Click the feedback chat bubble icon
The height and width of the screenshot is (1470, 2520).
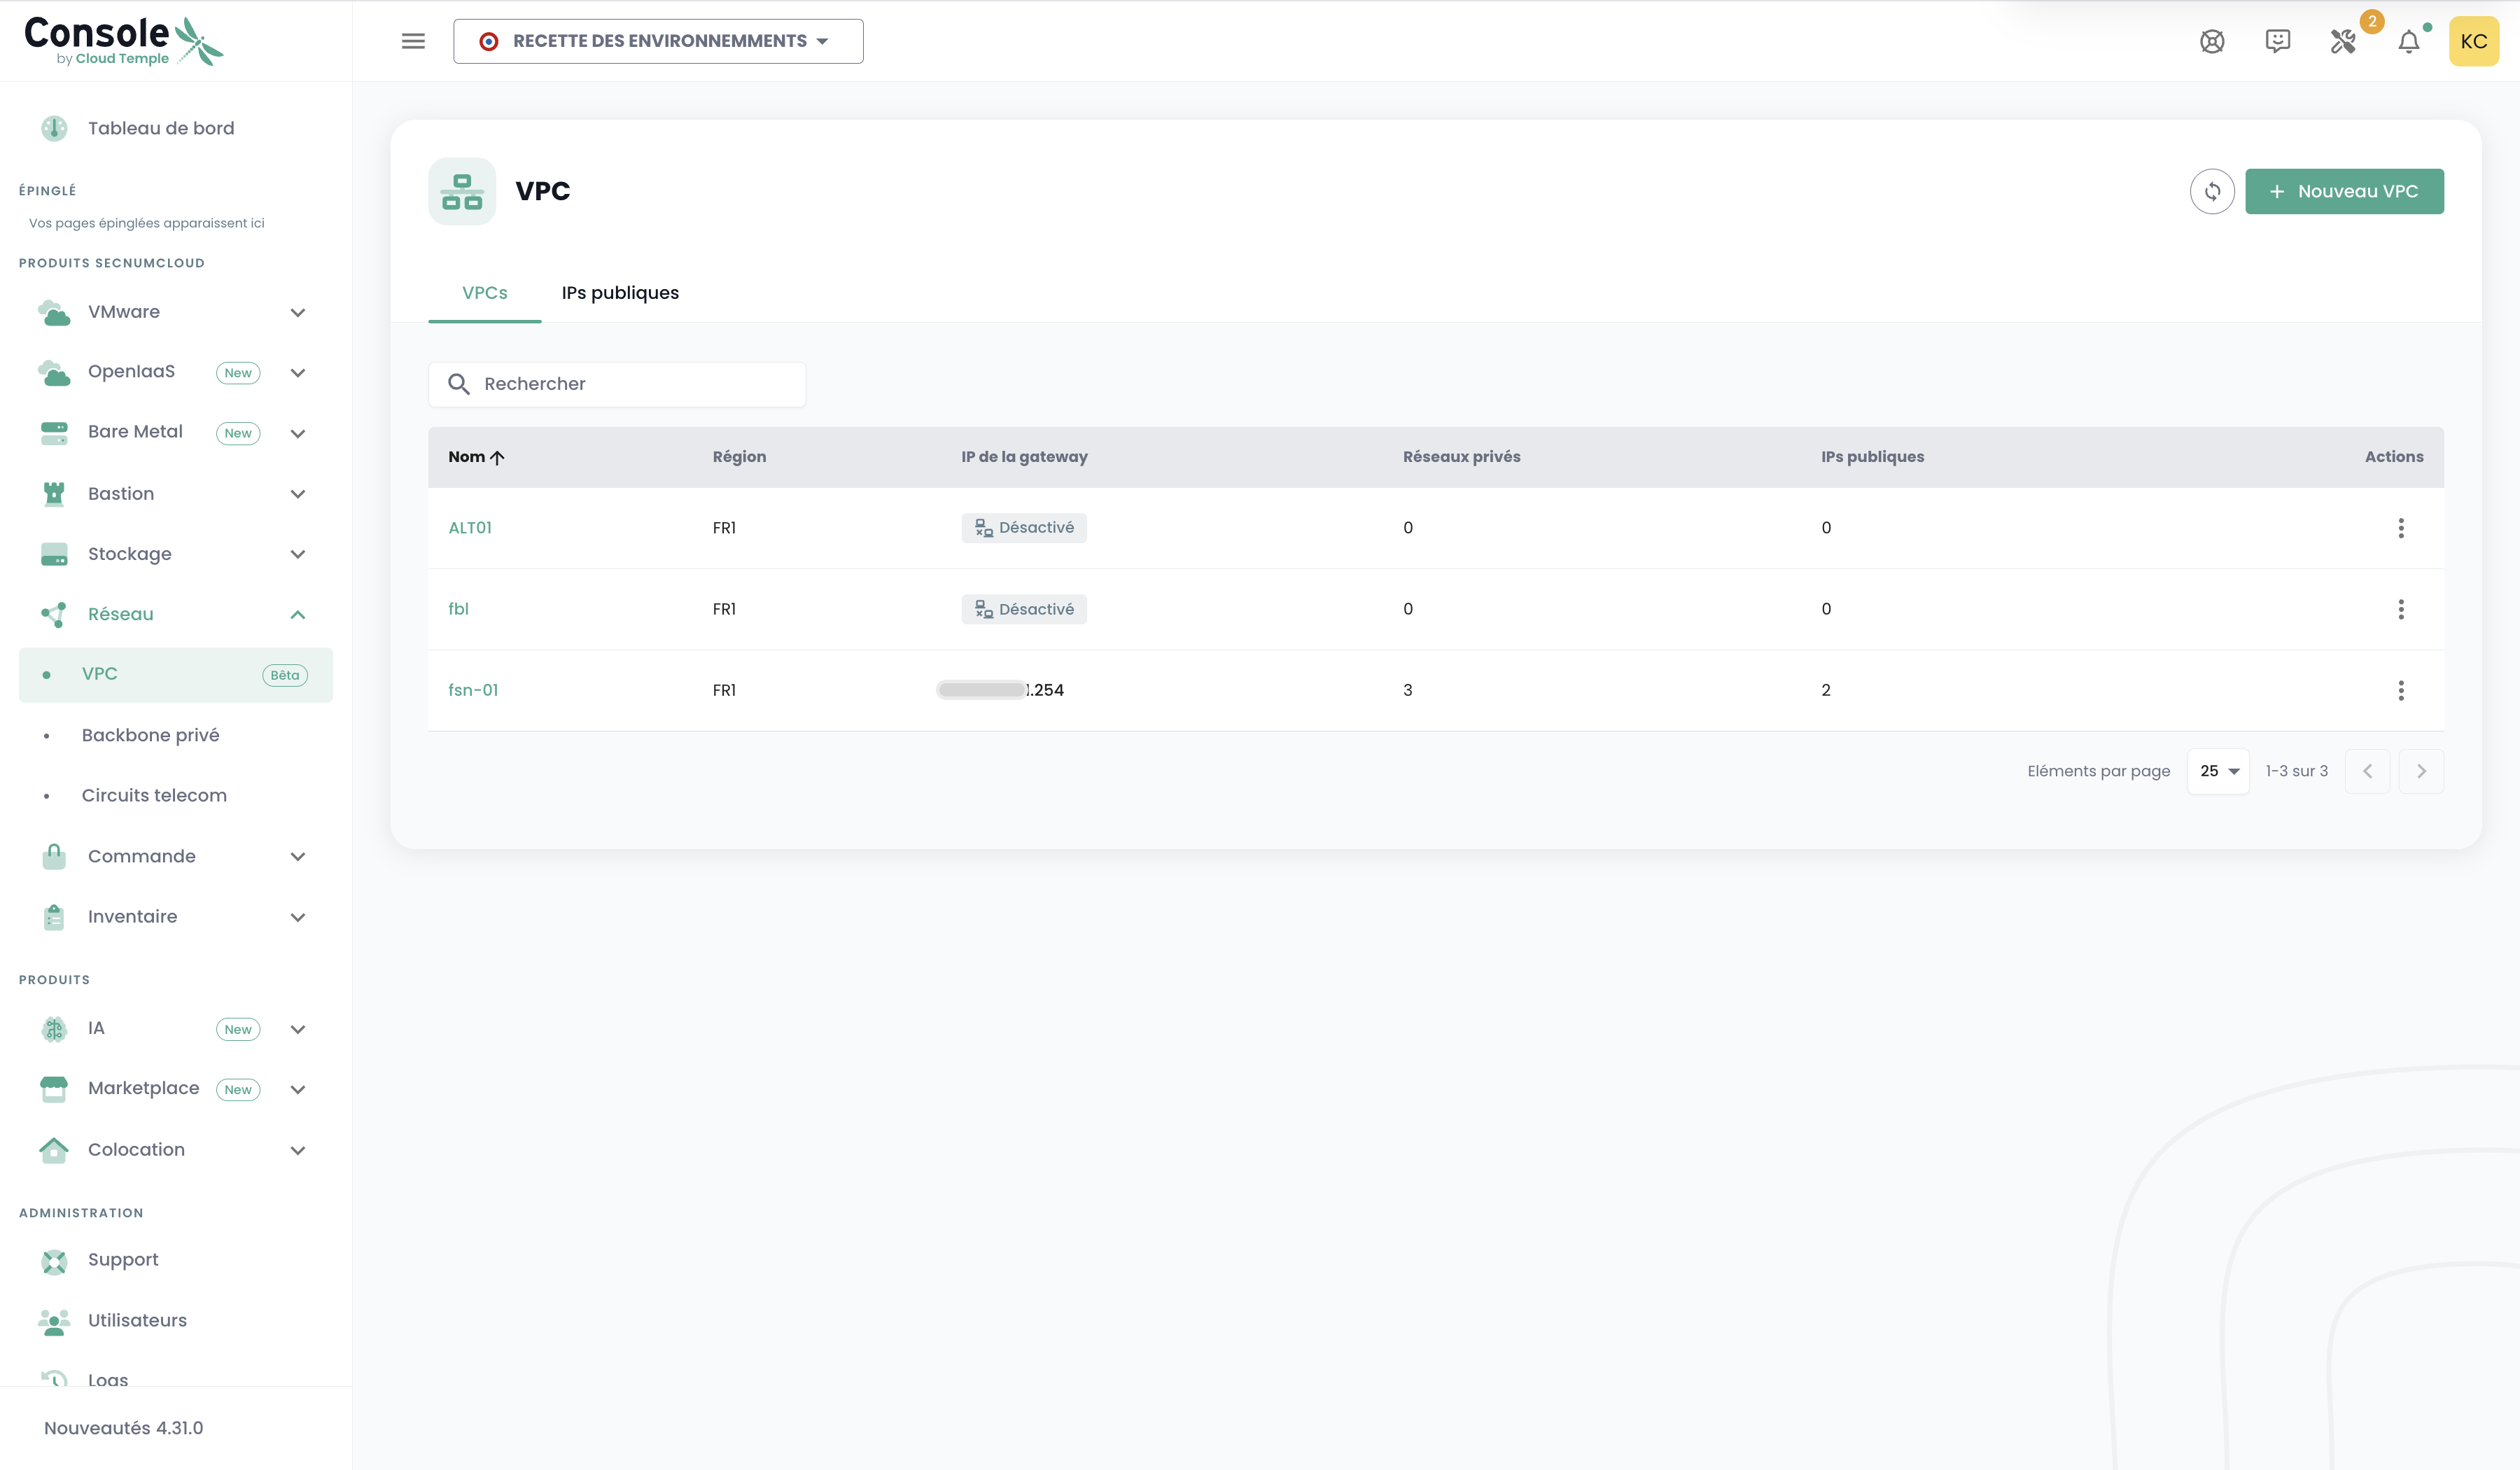tap(2277, 41)
